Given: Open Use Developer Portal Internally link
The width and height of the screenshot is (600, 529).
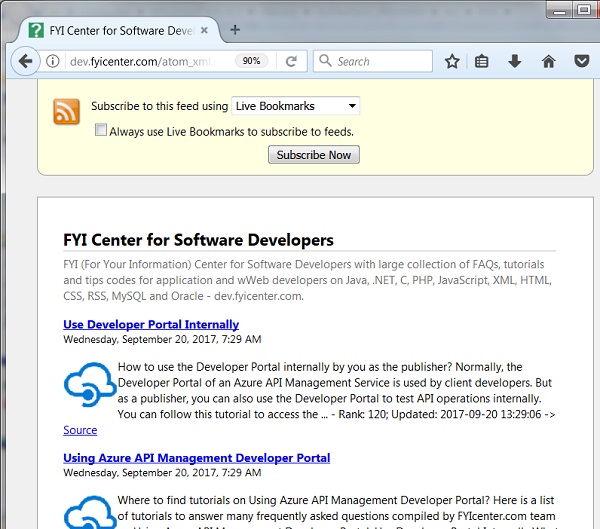Looking at the screenshot, I should (x=151, y=325).
